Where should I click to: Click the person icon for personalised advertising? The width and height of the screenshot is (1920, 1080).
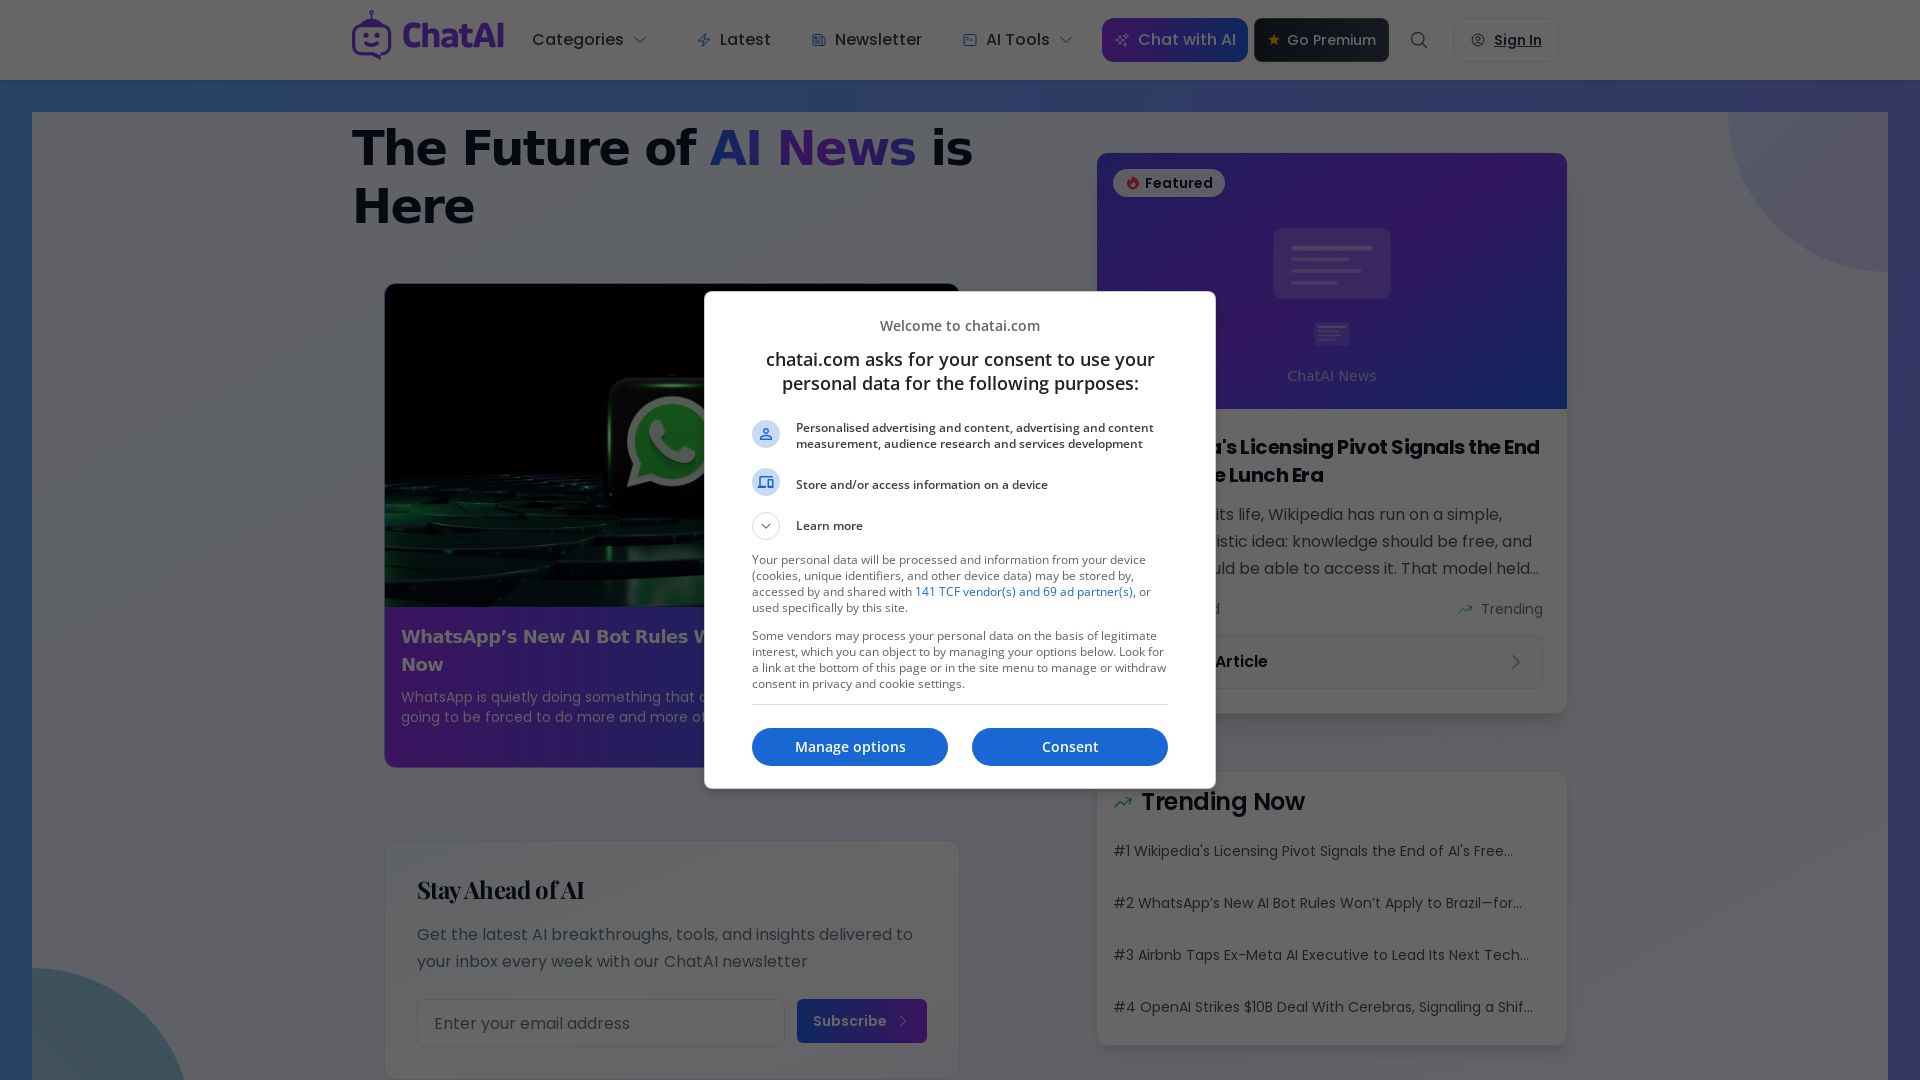[766, 434]
